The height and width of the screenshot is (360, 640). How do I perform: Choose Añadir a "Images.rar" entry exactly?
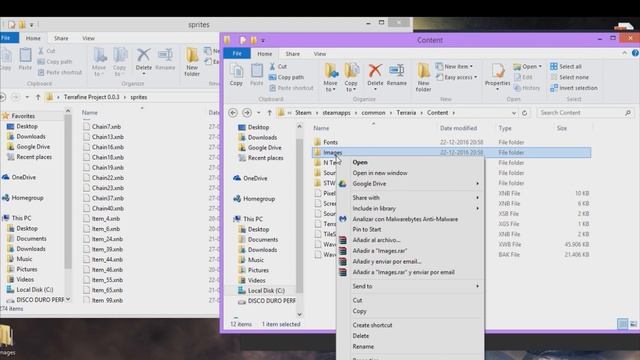[x=380, y=251]
